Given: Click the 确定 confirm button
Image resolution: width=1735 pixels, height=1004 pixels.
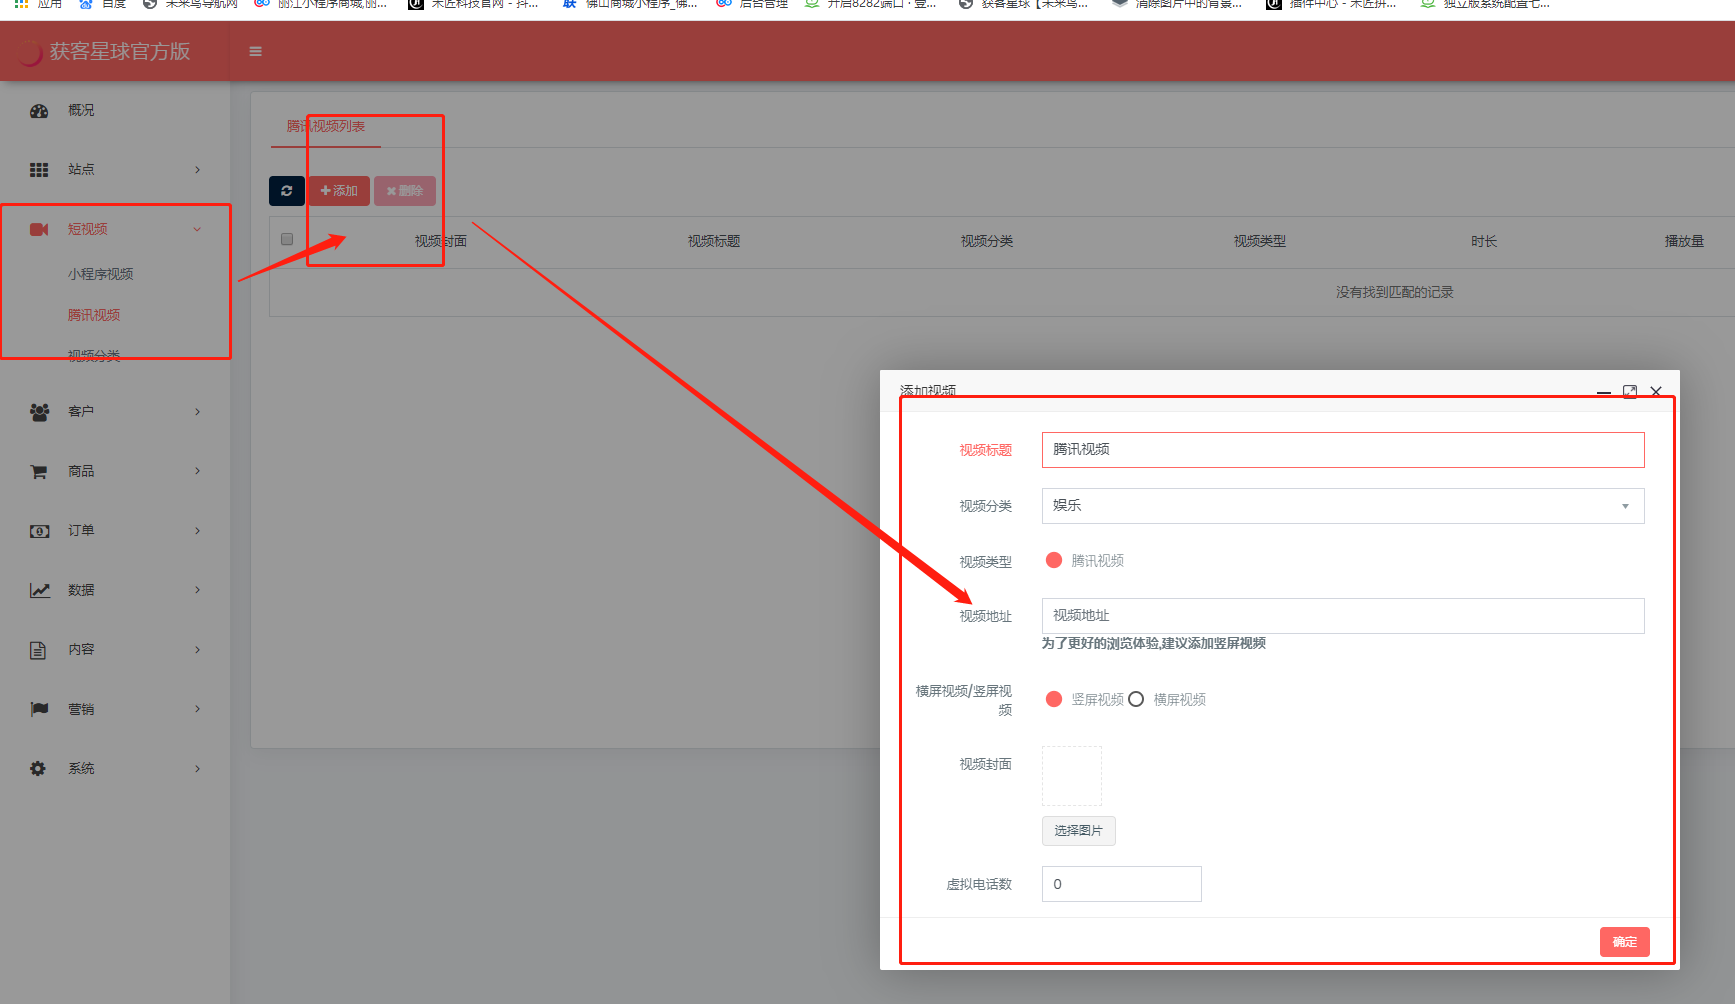Looking at the screenshot, I should tap(1624, 942).
